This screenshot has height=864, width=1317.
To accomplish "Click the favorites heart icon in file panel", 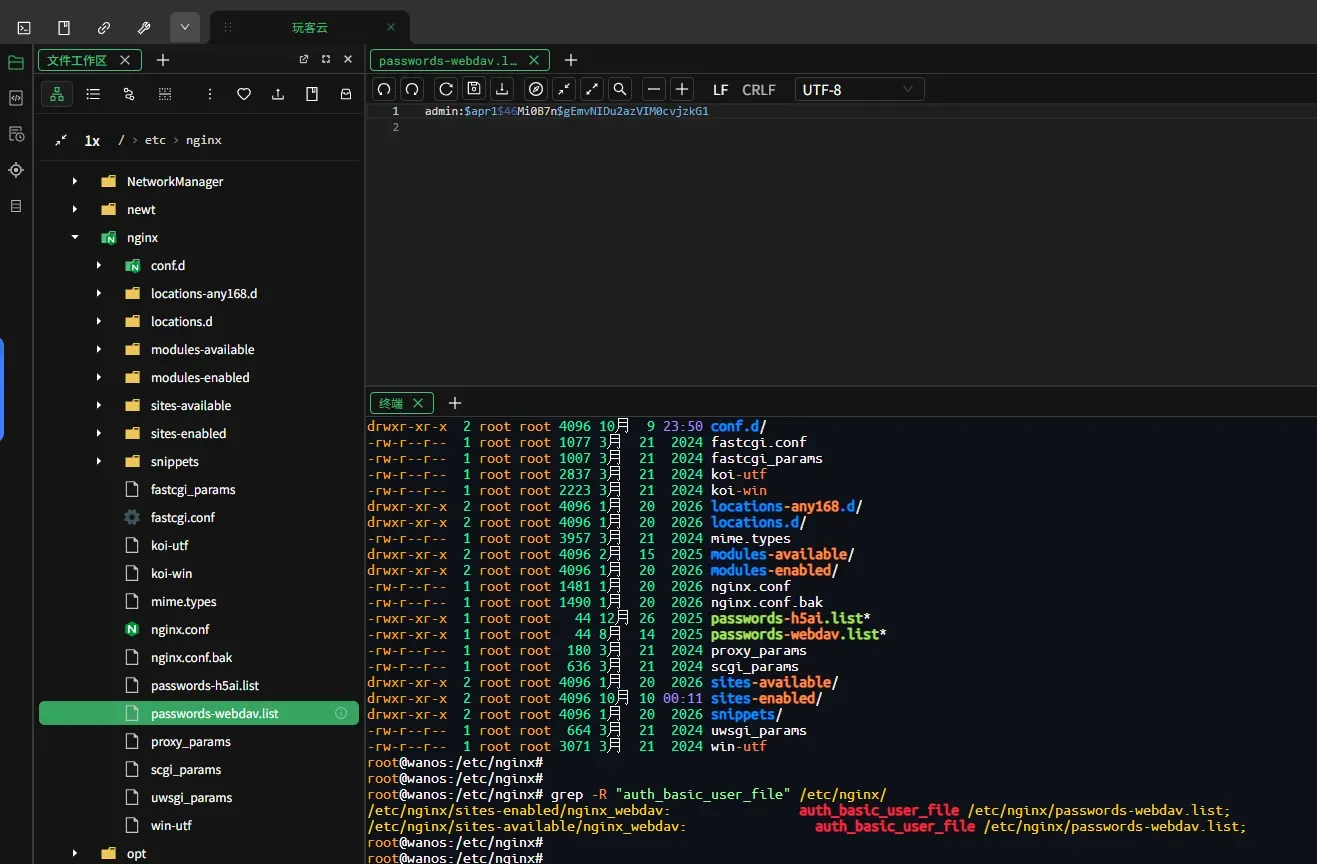I will [x=243, y=94].
